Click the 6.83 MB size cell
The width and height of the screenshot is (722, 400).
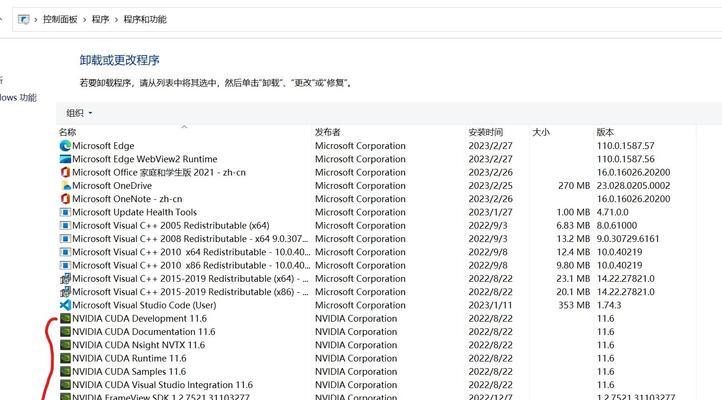pyautogui.click(x=573, y=226)
